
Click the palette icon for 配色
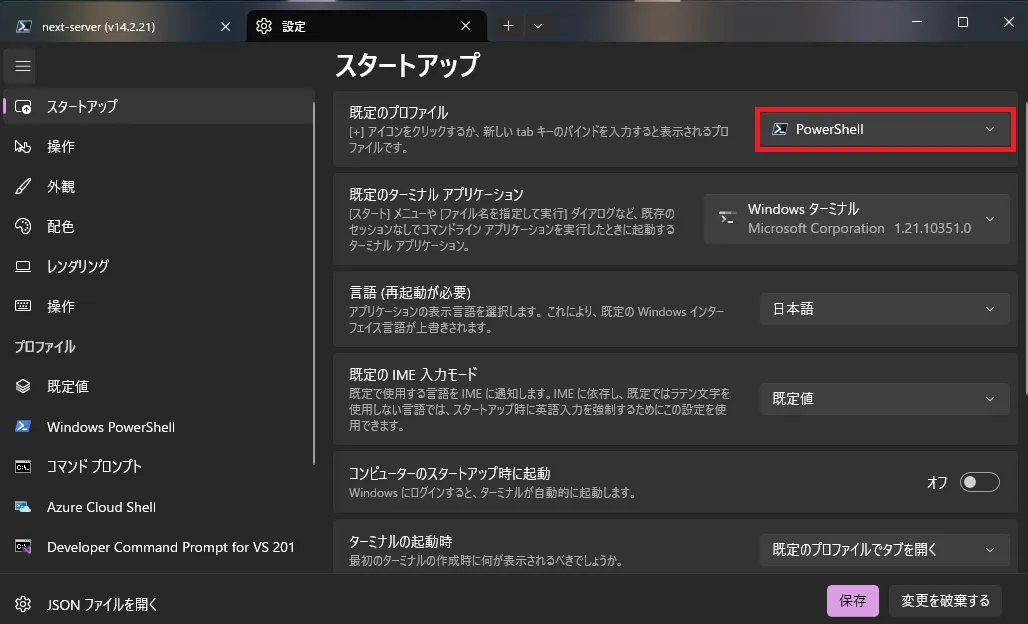(23, 227)
